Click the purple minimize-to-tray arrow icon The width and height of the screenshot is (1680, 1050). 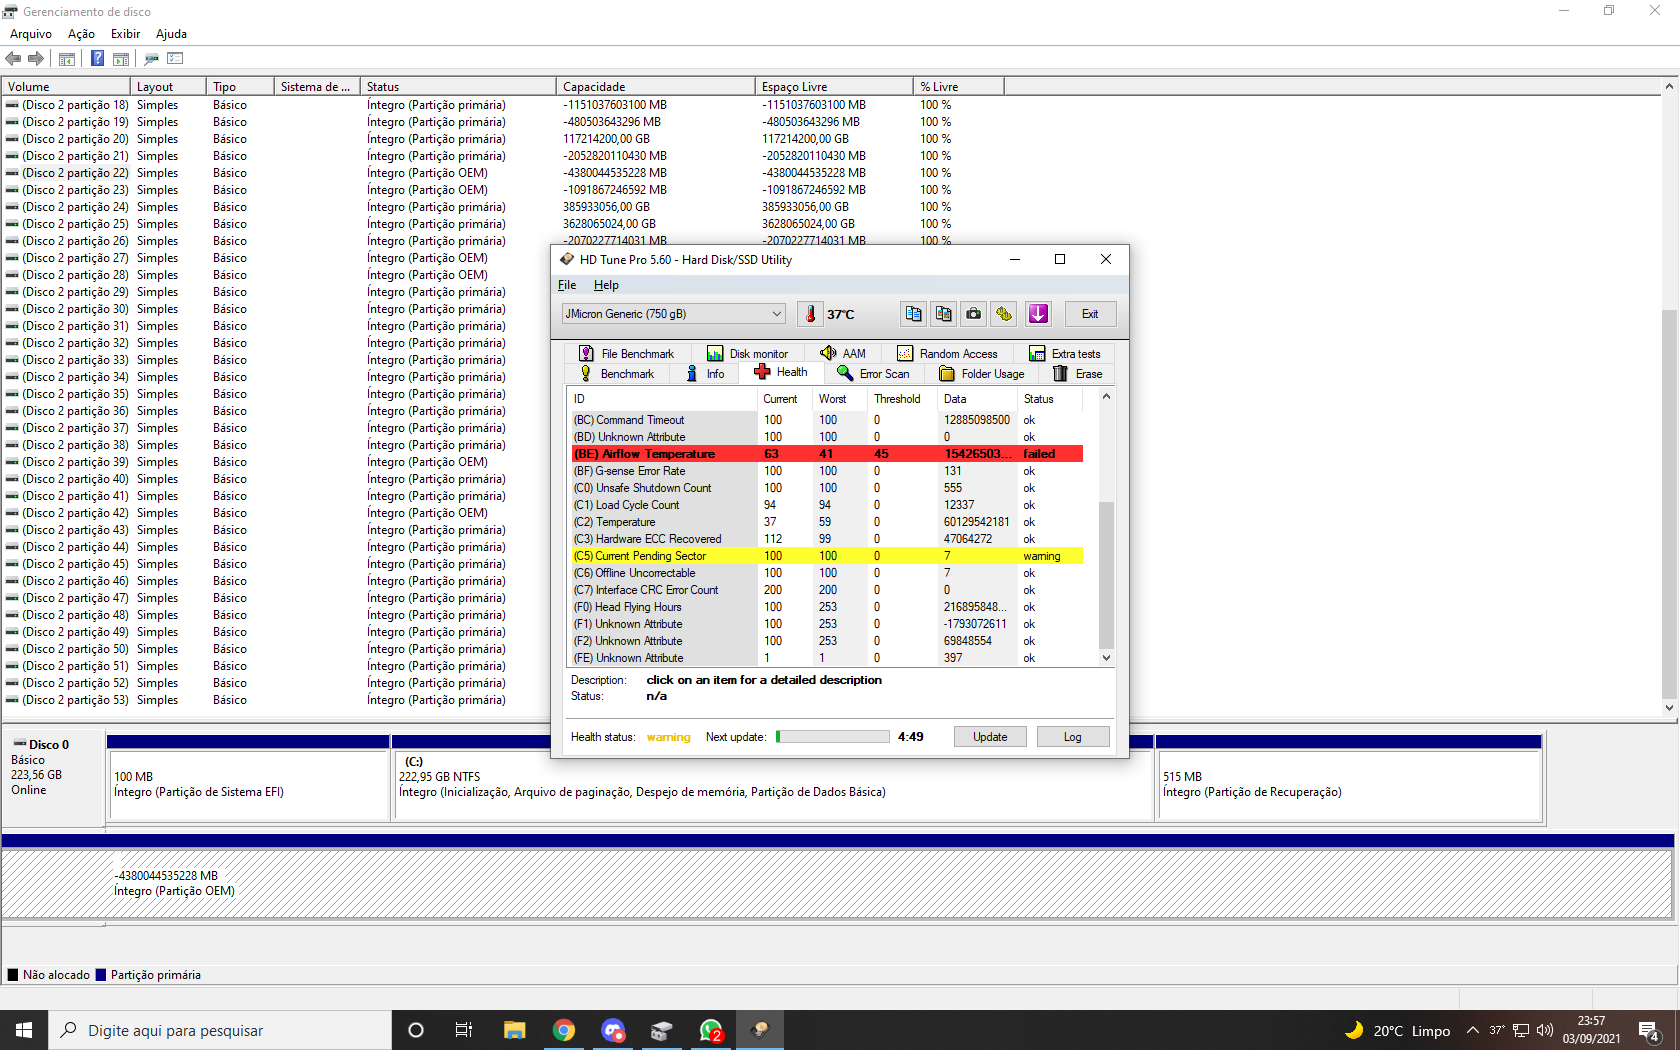pyautogui.click(x=1038, y=314)
